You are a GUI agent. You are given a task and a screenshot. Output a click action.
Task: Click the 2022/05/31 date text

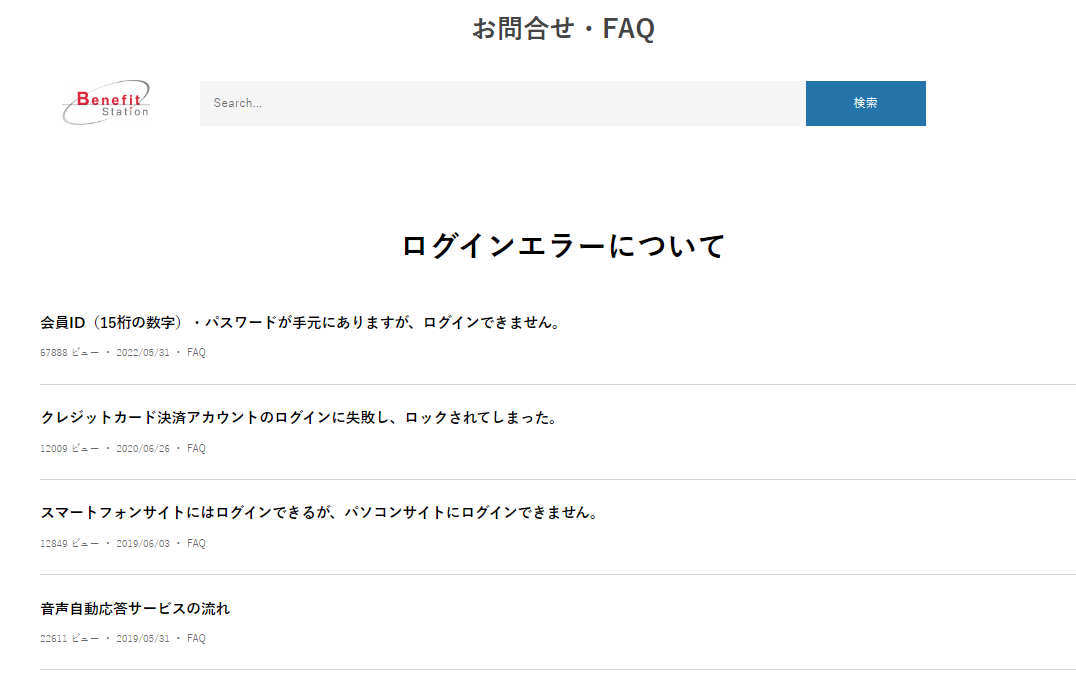[x=143, y=353]
